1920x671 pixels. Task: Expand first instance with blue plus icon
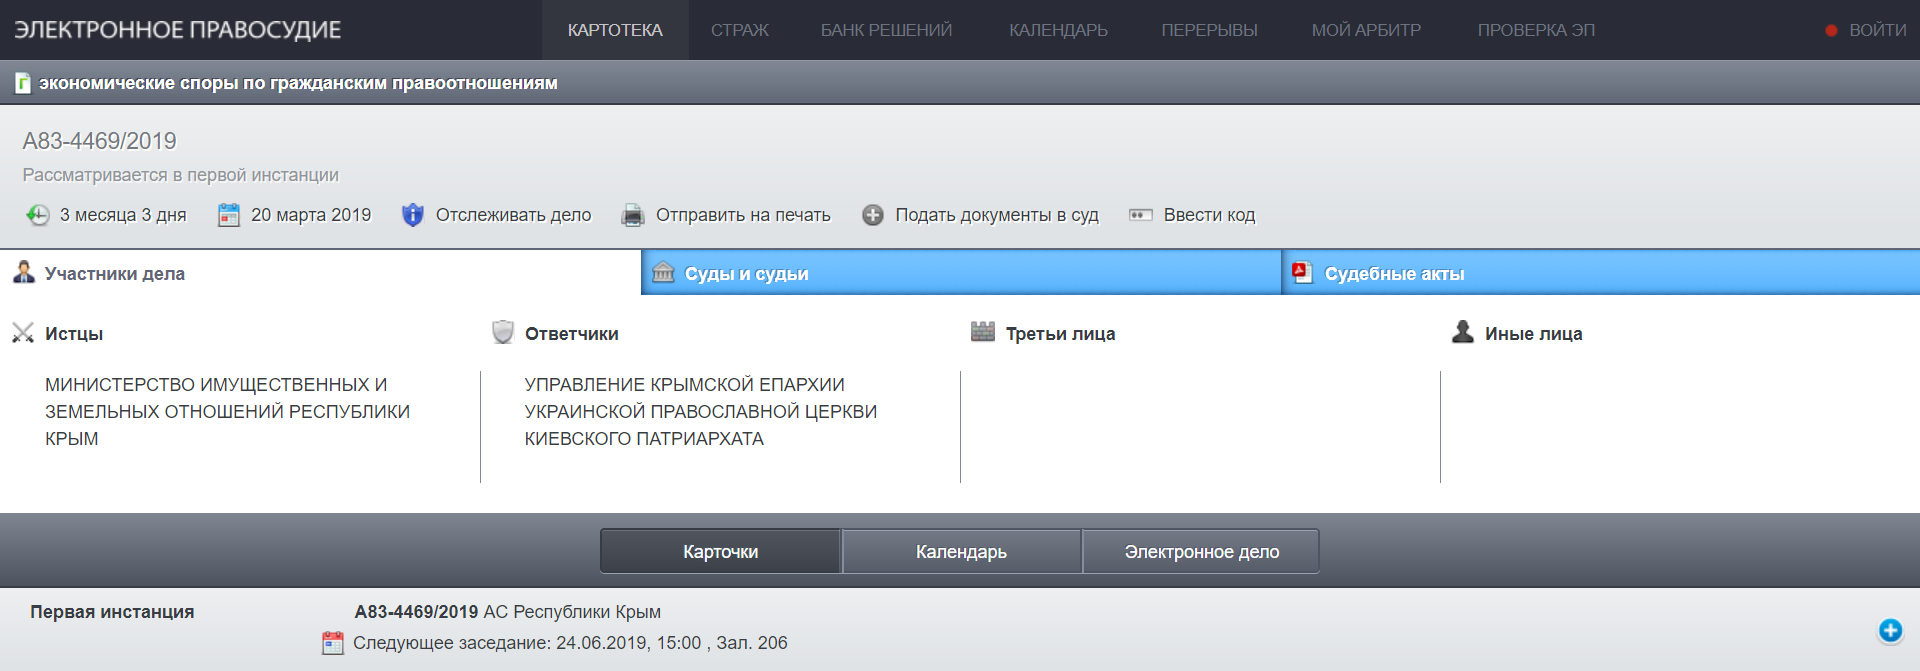(x=1889, y=630)
